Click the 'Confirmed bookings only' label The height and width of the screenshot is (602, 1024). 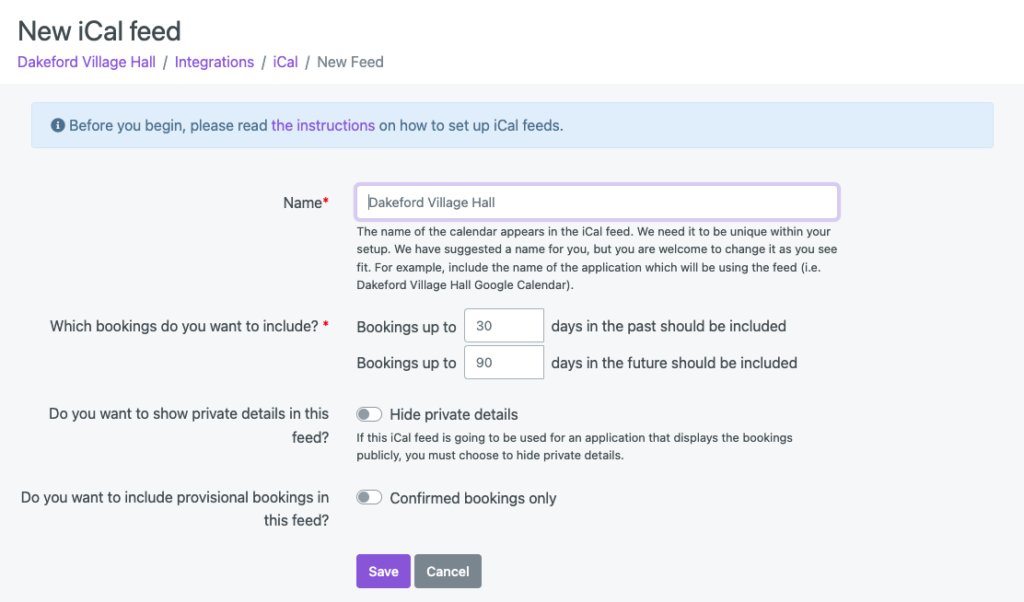coord(473,498)
